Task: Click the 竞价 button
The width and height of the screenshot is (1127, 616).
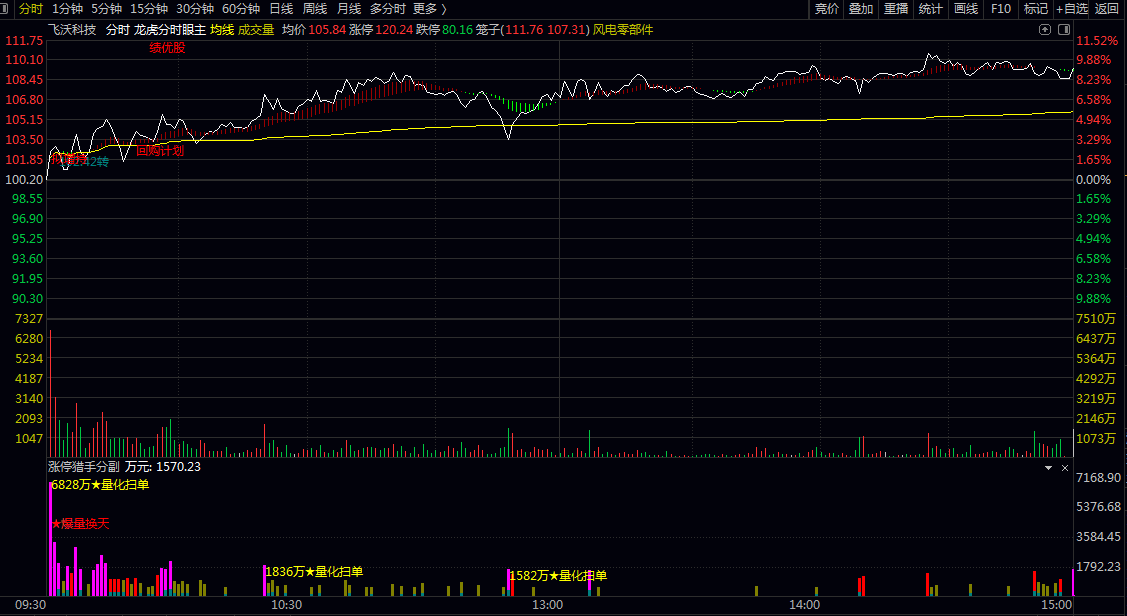Action: pyautogui.click(x=827, y=9)
